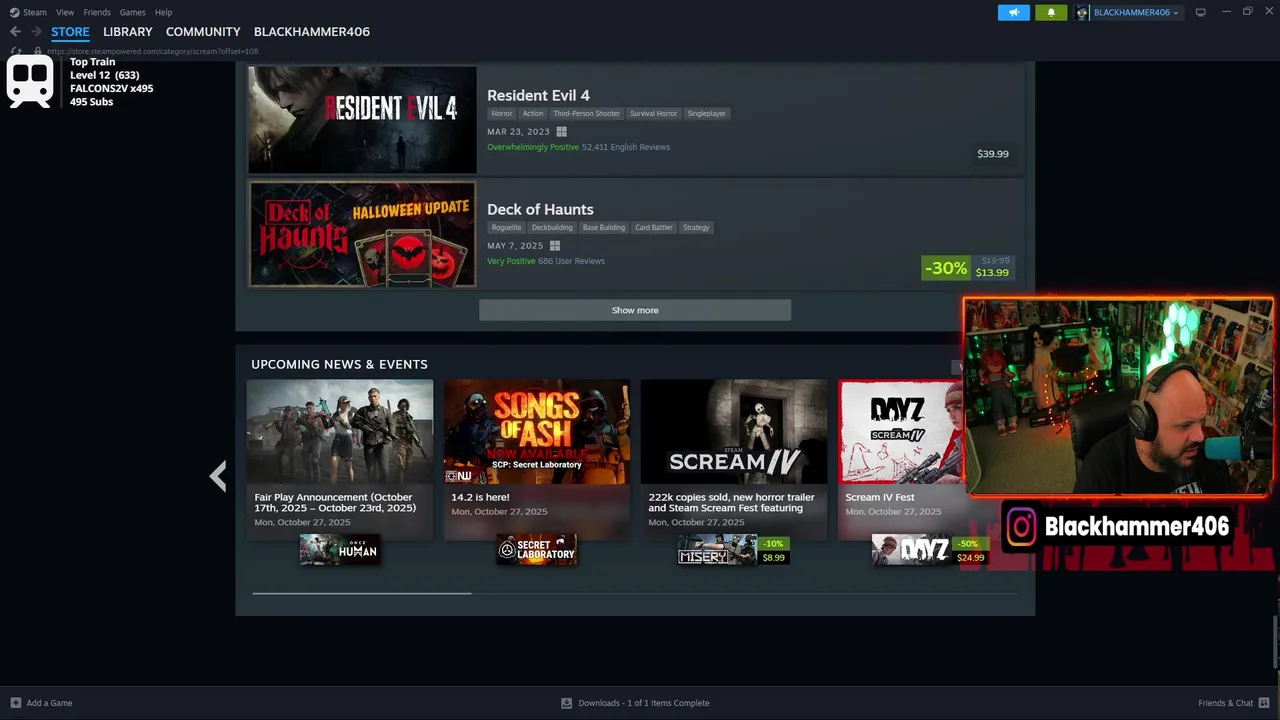The image size is (1280, 720).
Task: Switch to the COMMUNITY tab
Action: coord(203,32)
